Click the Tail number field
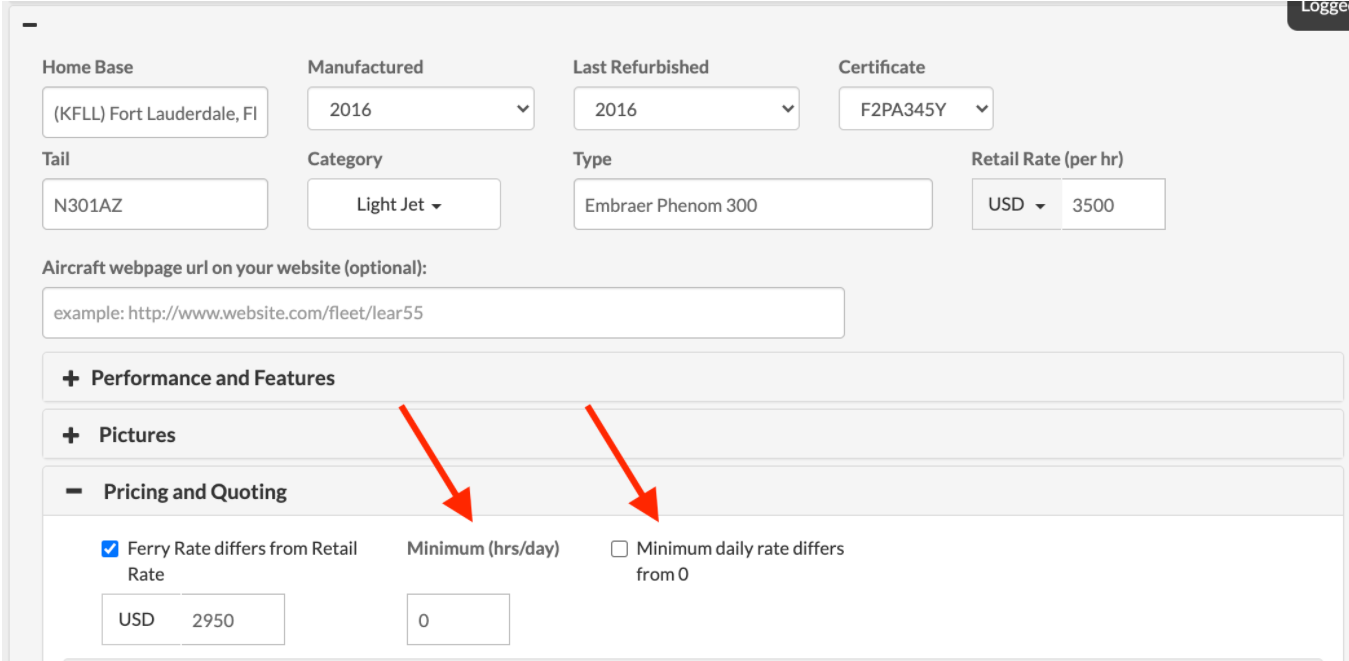This screenshot has height=661, width=1349. click(x=155, y=205)
